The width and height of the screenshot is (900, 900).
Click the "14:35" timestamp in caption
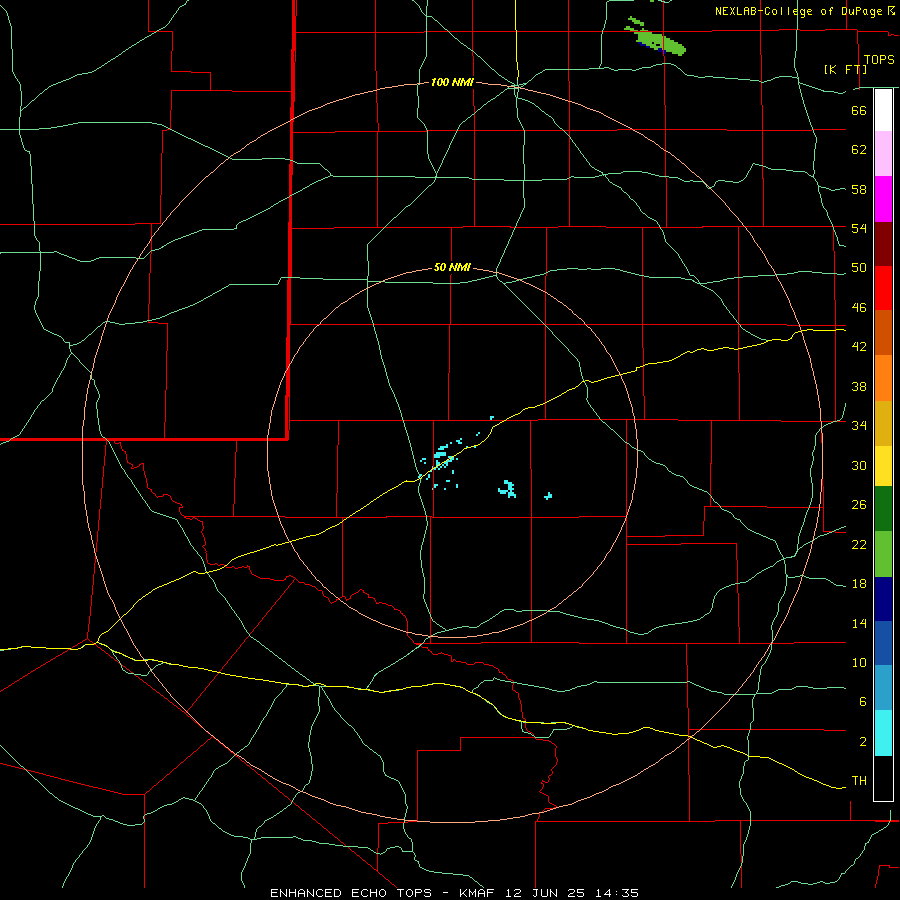pyautogui.click(x=616, y=893)
